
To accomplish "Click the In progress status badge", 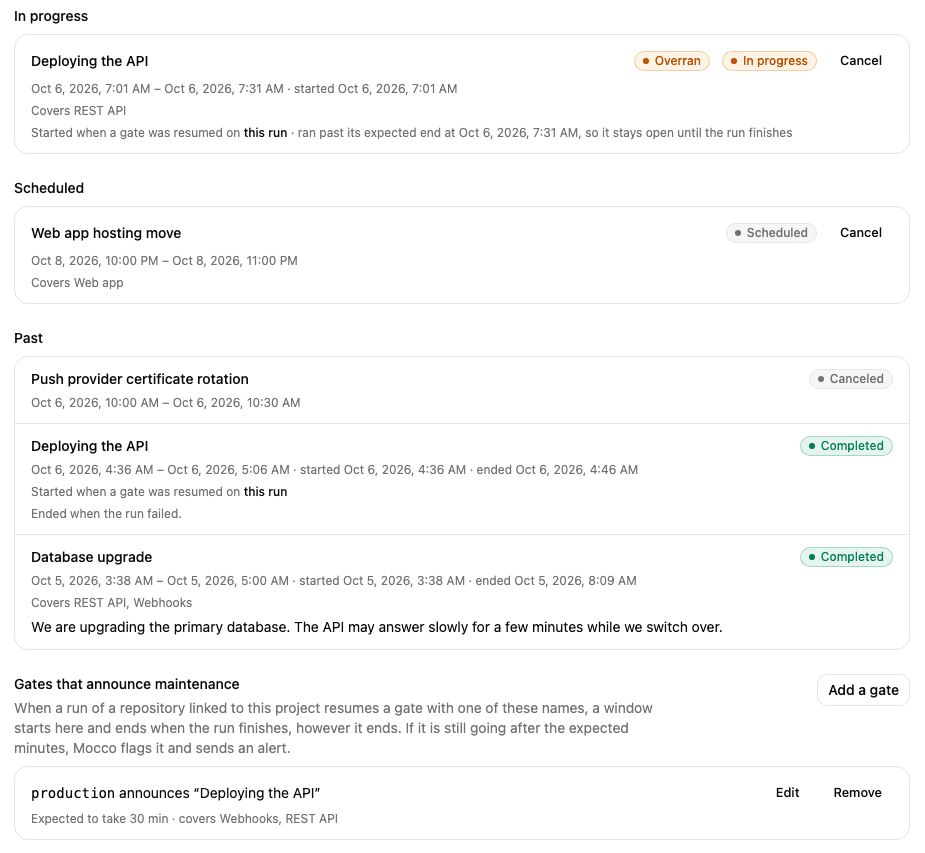I will [769, 61].
